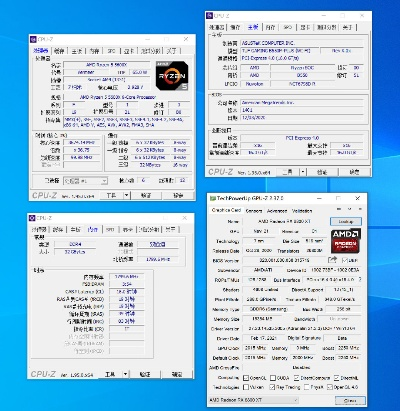Toggle the OpenCL checkbox in GPU-Z
Viewport: 400px width, 411px height.
point(246,378)
